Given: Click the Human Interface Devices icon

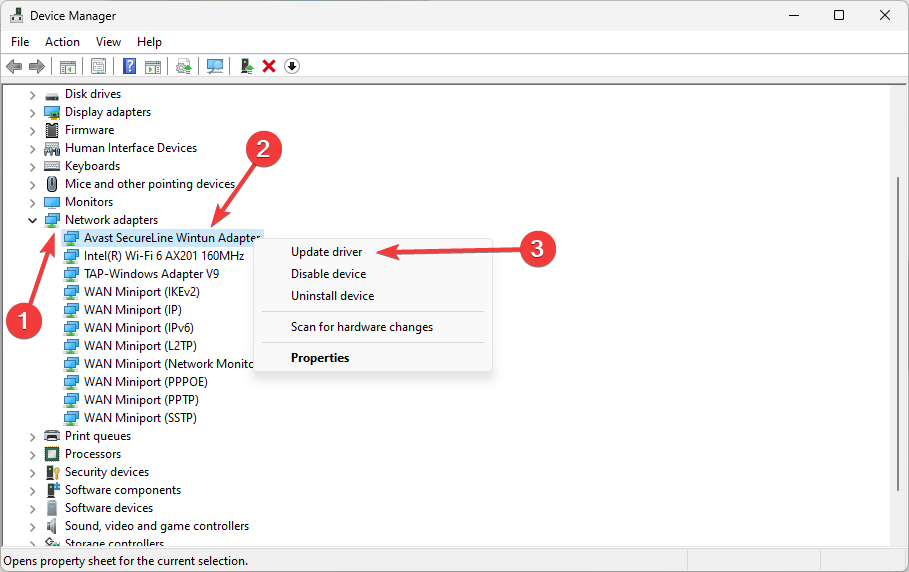Looking at the screenshot, I should [x=52, y=148].
